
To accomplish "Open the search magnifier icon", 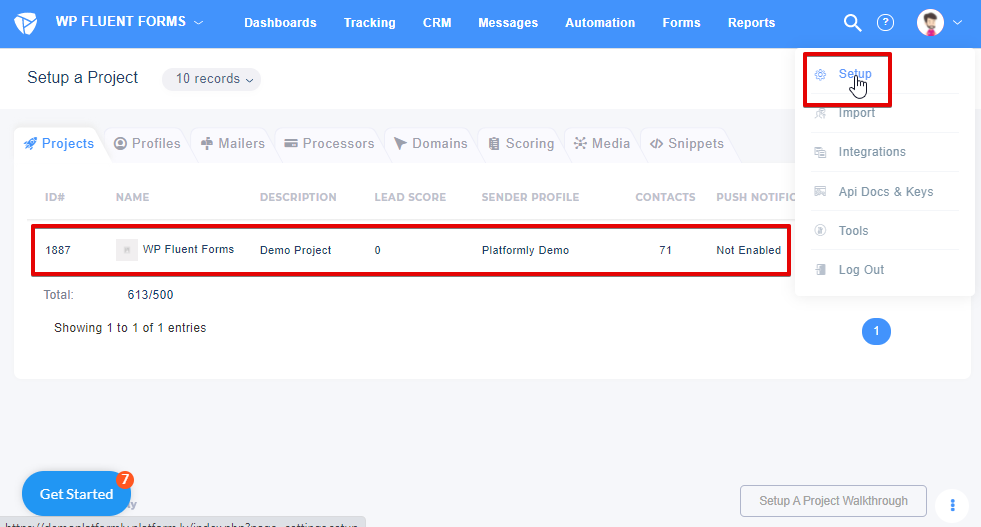I will point(852,23).
